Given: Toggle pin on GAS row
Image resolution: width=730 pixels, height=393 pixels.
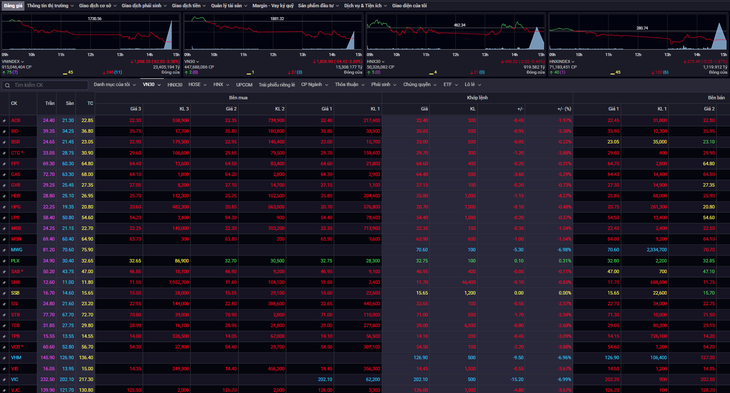Looking at the screenshot, I should click(4, 175).
